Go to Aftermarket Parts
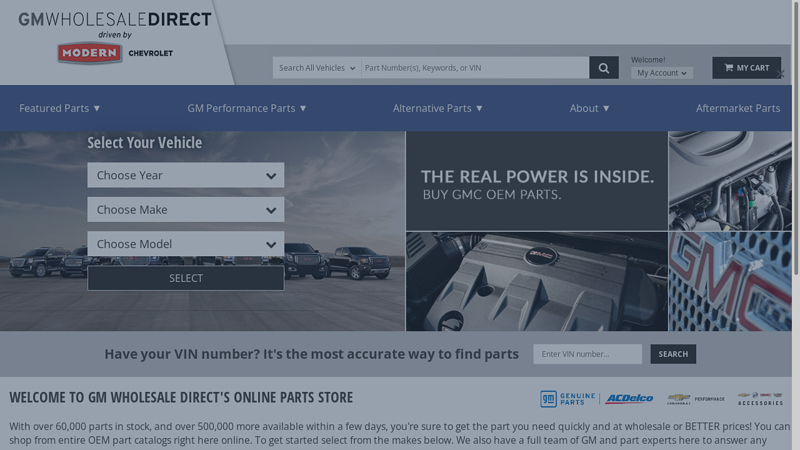The height and width of the screenshot is (450, 800). click(738, 108)
